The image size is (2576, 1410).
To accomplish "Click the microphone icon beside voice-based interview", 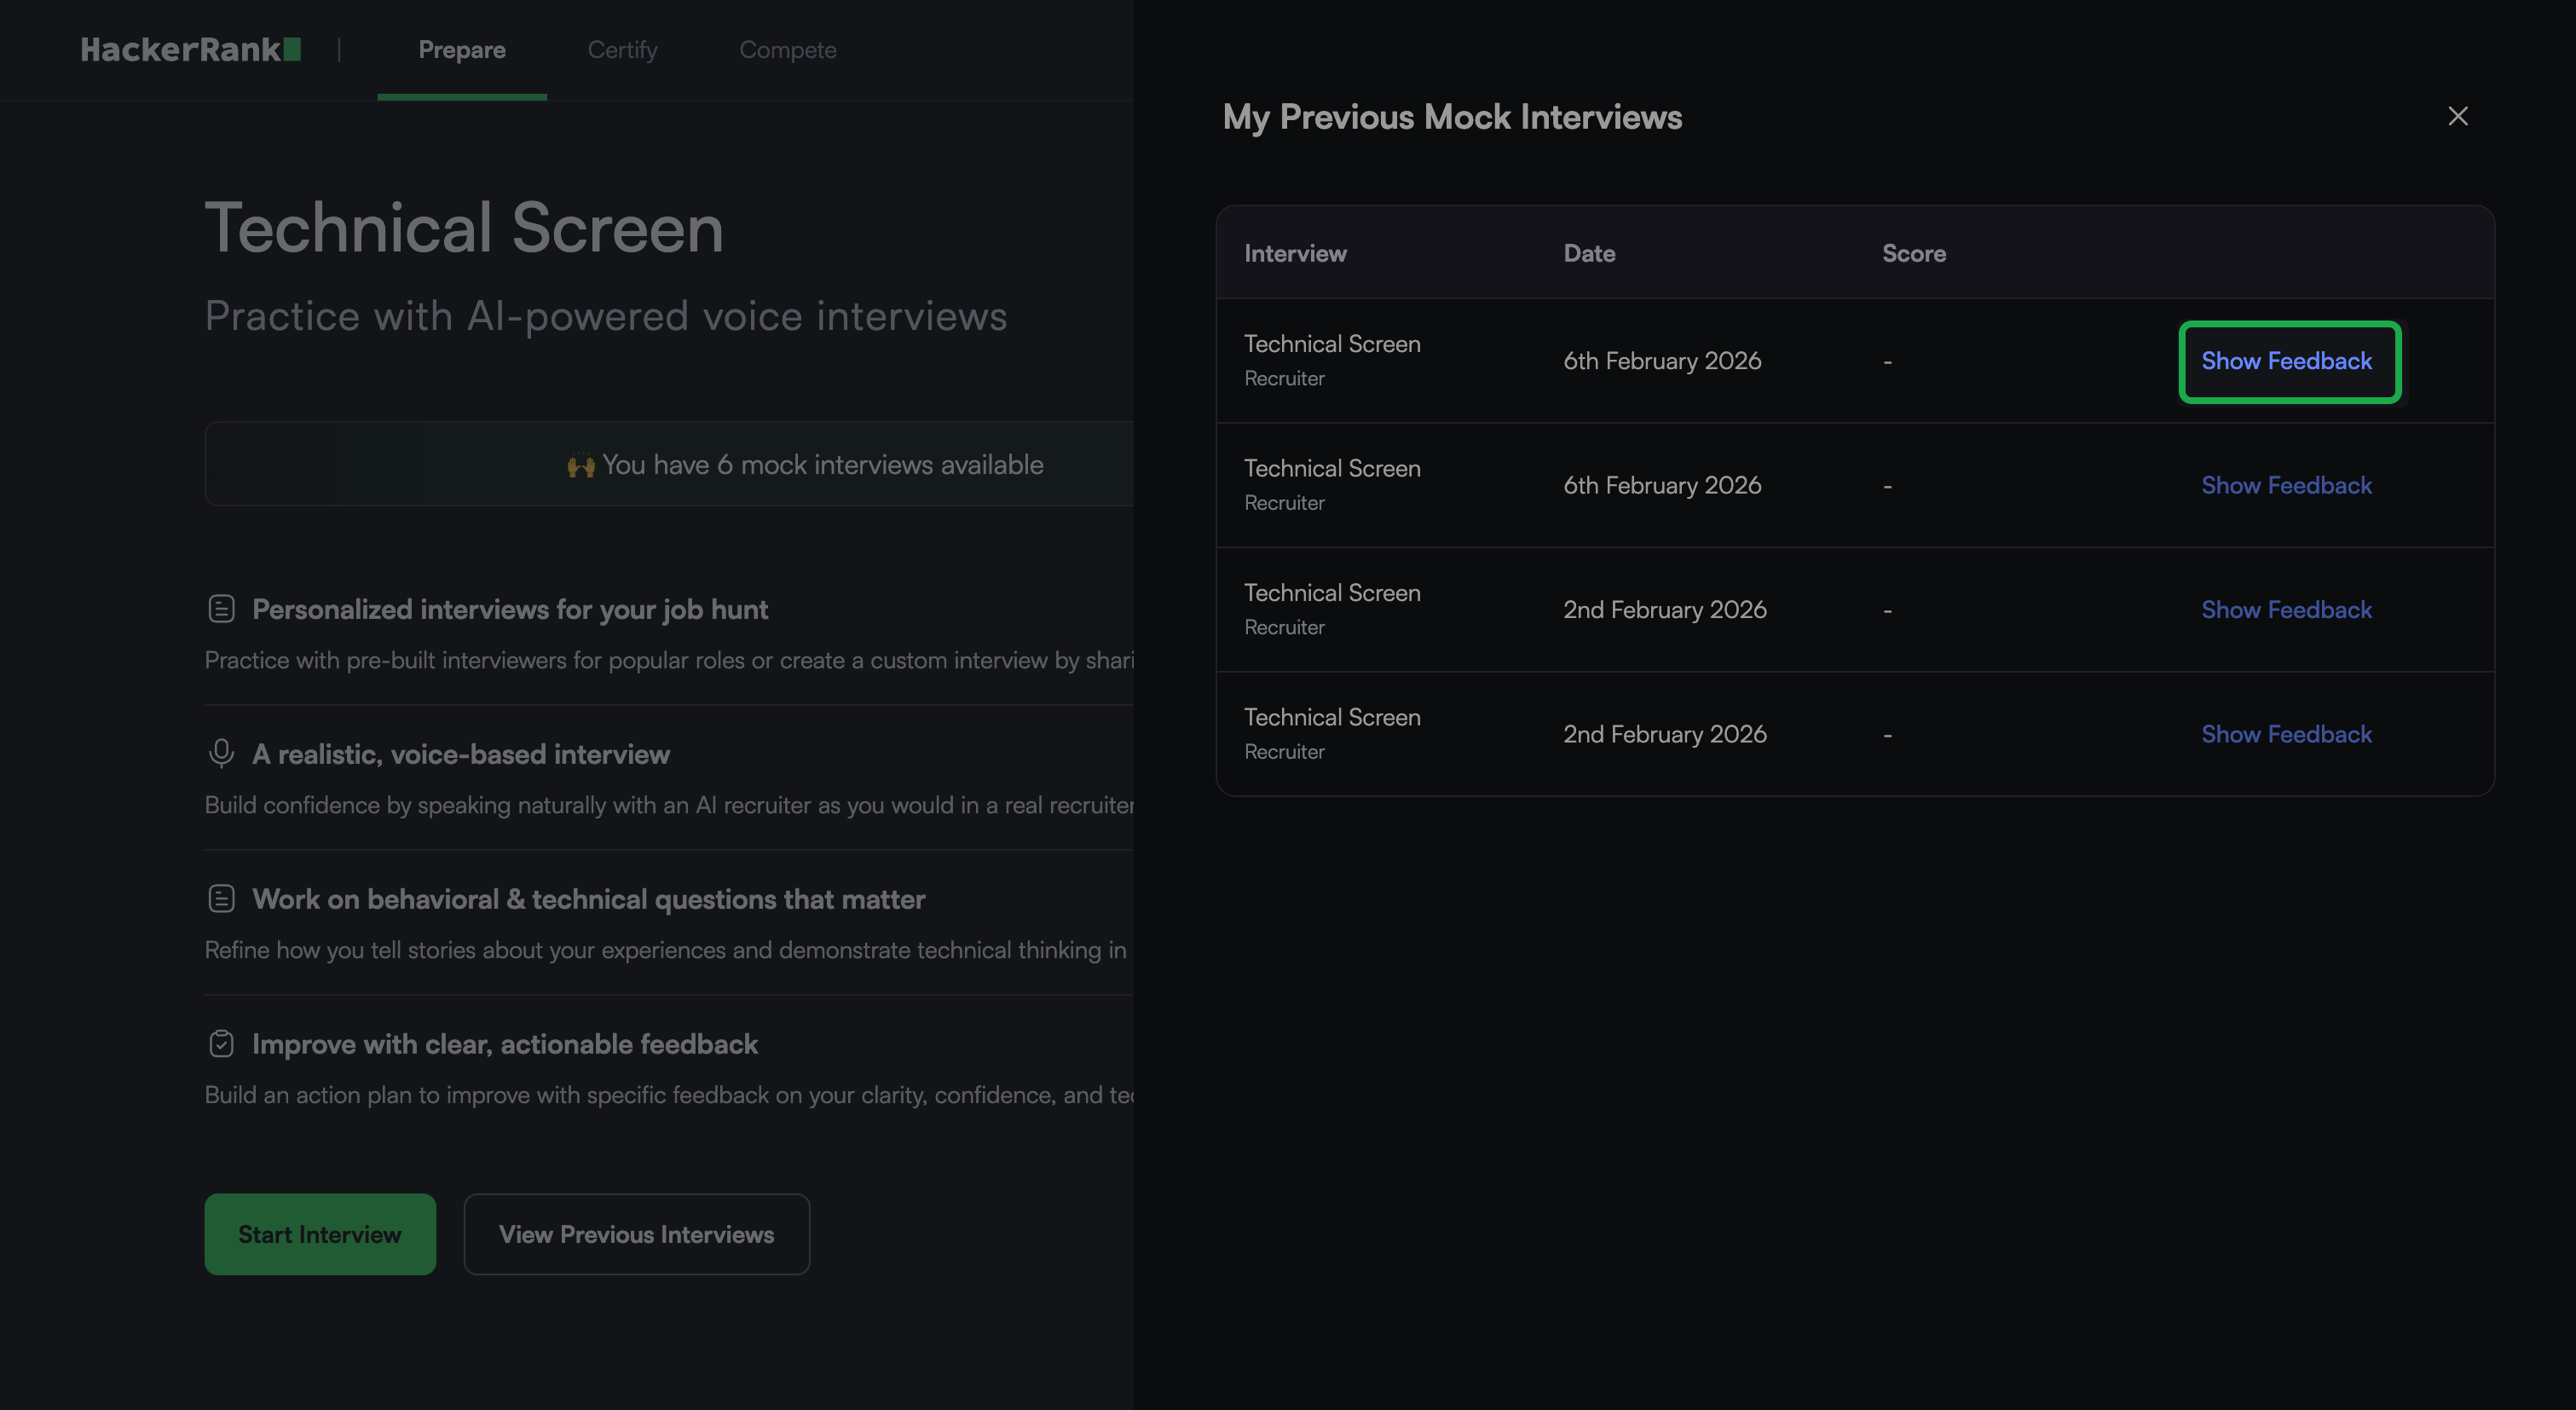I will point(221,753).
